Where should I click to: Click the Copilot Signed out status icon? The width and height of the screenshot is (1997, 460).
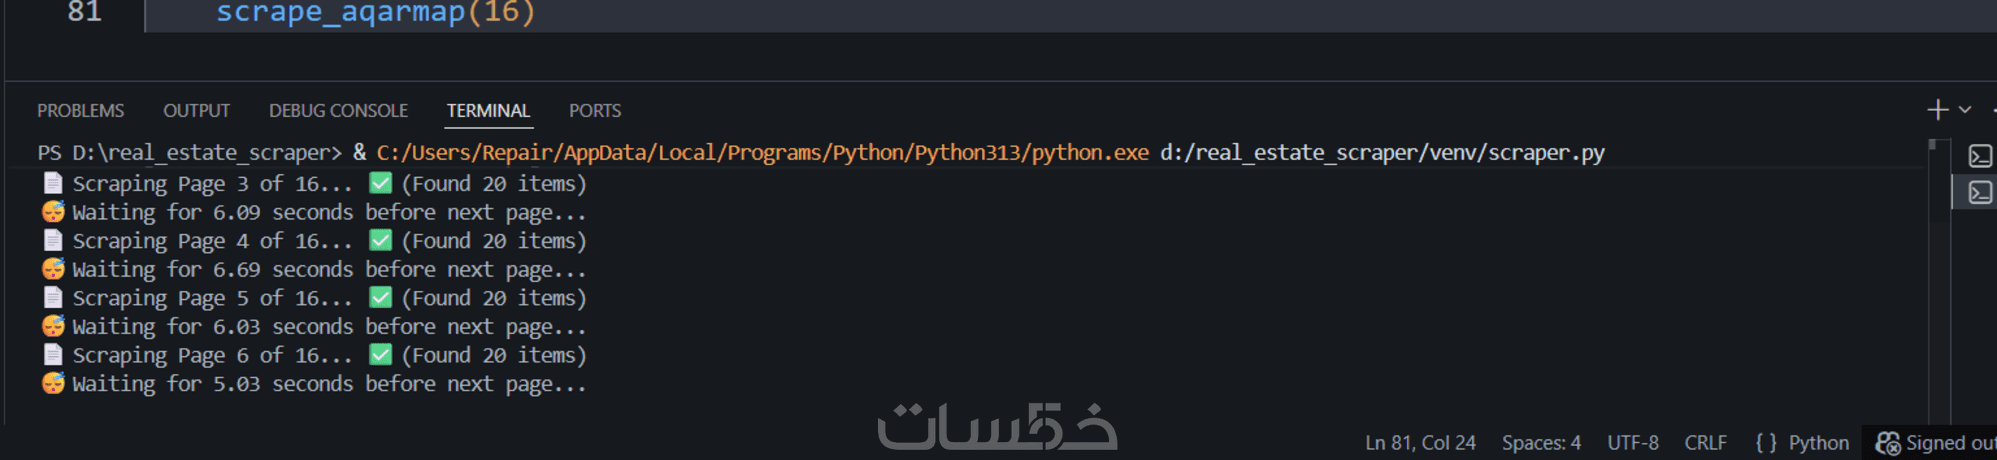pyautogui.click(x=1888, y=443)
